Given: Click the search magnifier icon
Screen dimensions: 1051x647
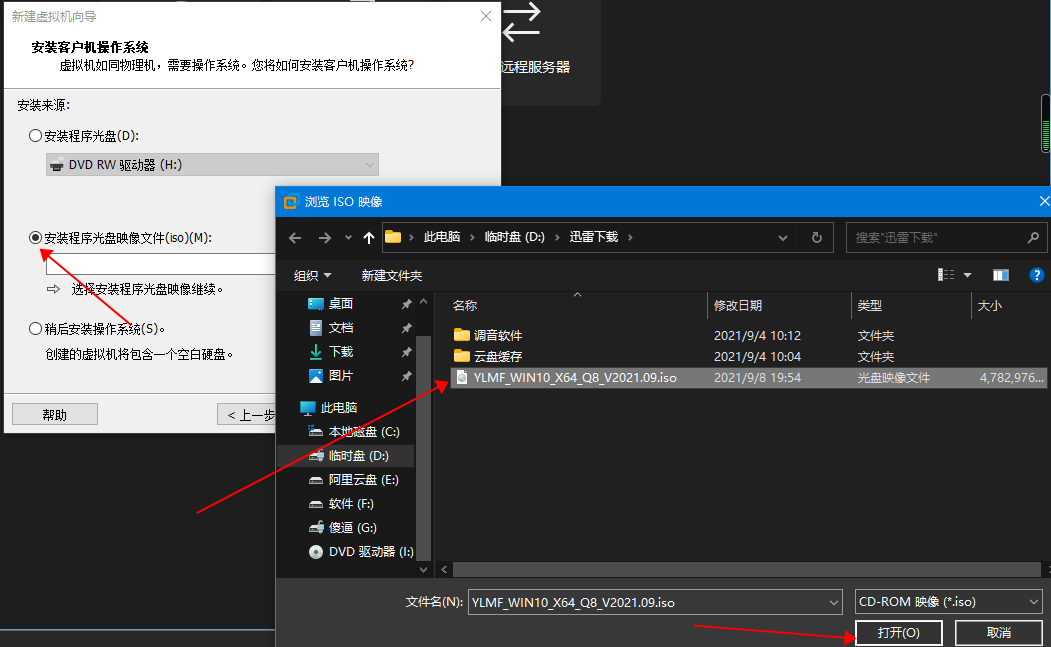Looking at the screenshot, I should point(1033,237).
